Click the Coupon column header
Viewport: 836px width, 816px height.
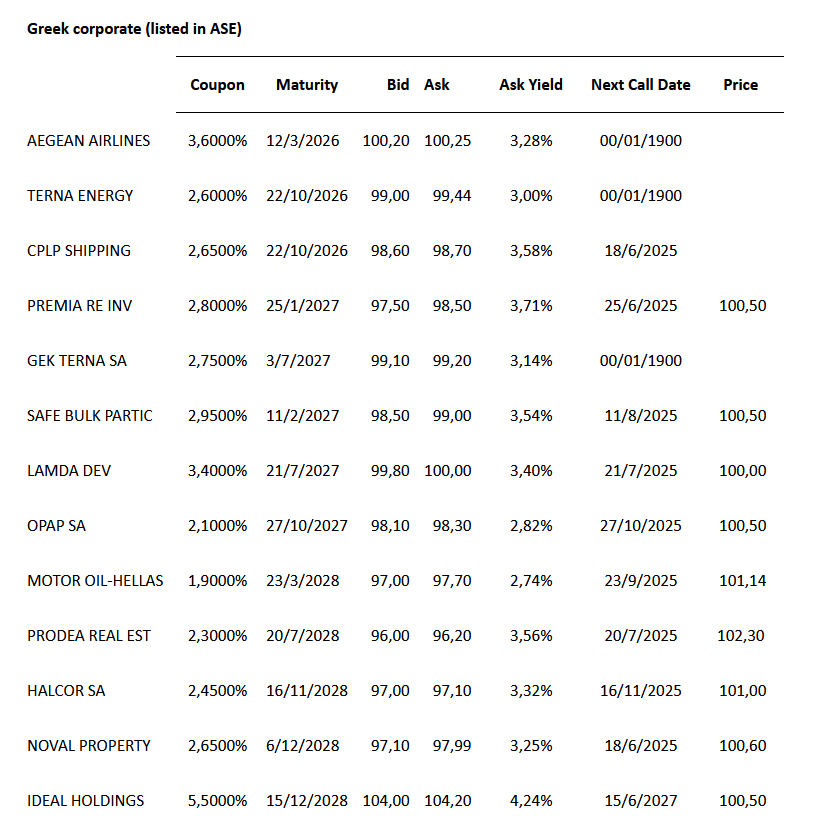tap(217, 85)
